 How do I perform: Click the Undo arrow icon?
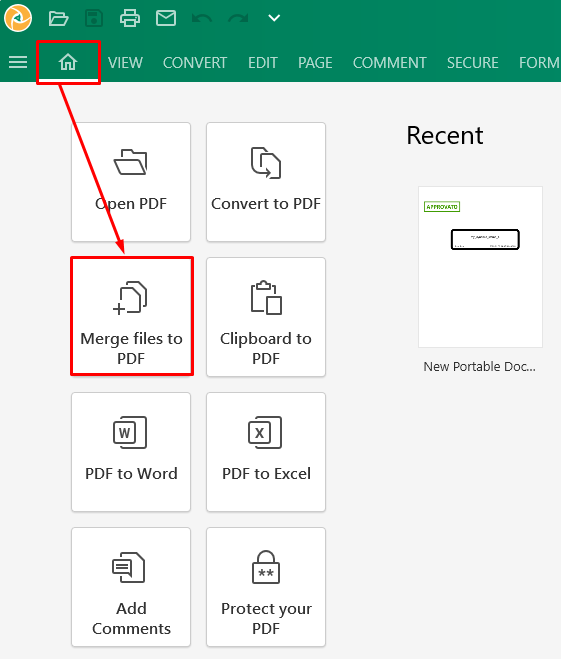pyautogui.click(x=202, y=18)
